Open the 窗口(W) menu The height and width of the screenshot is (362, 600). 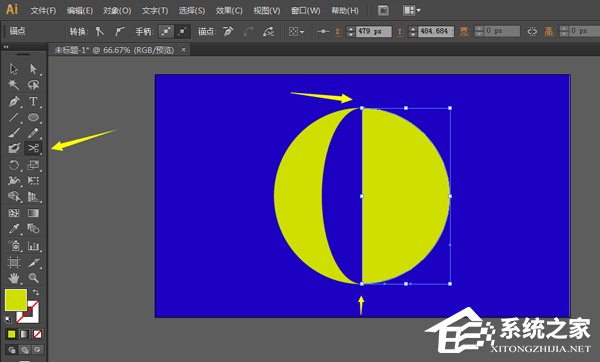coord(305,11)
